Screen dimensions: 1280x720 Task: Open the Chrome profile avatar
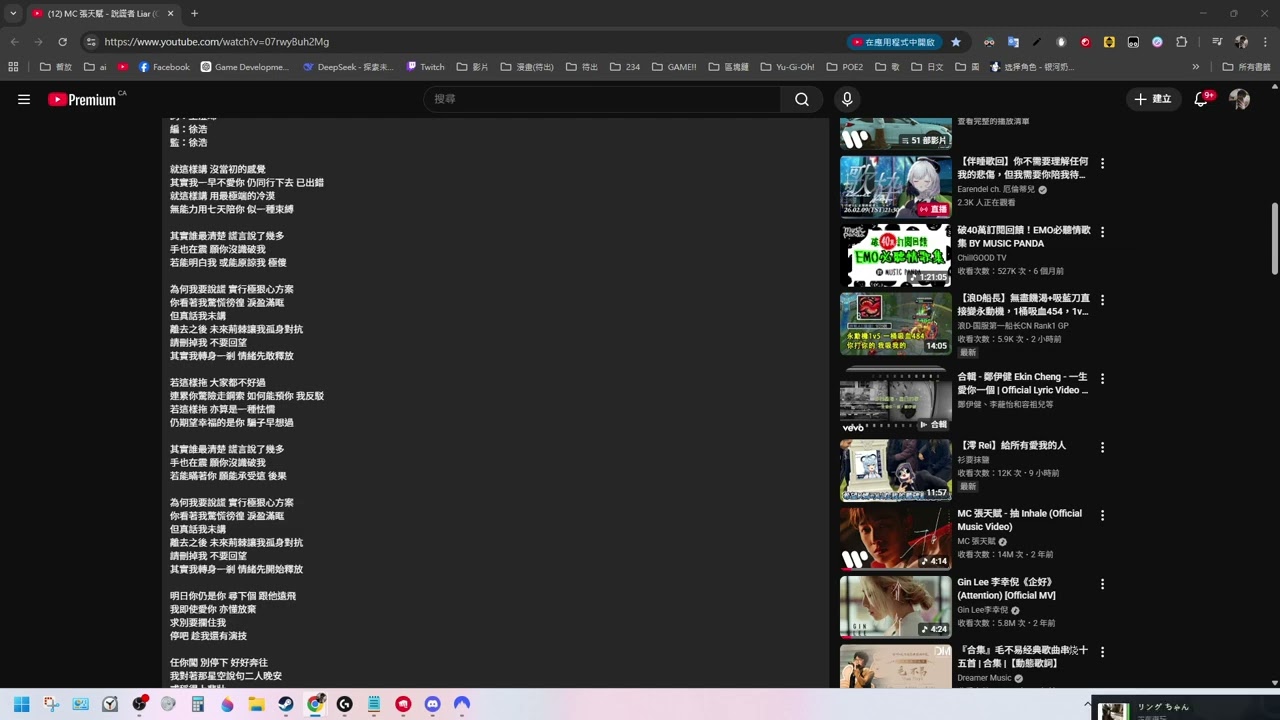1241,42
